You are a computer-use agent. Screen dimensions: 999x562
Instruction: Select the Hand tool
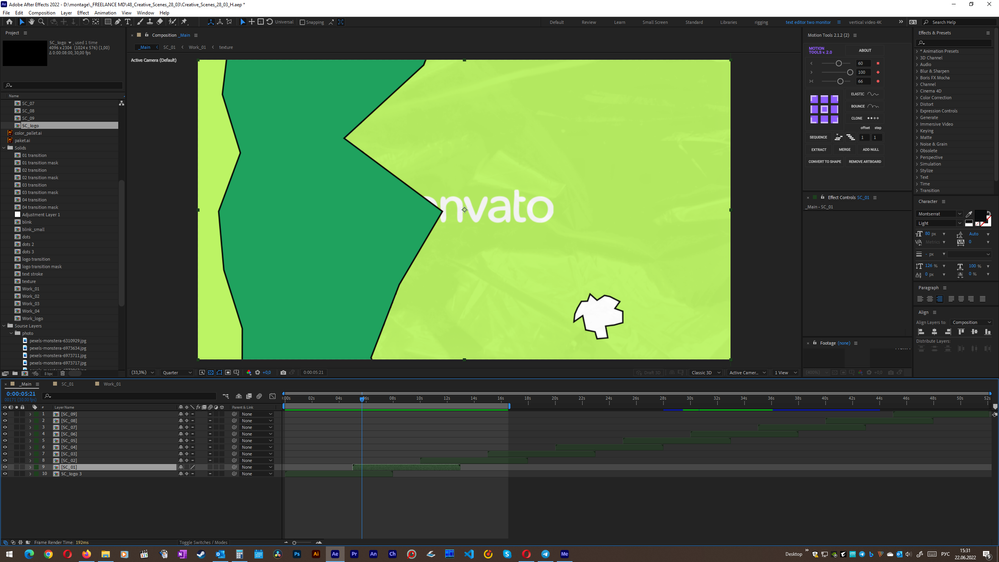click(31, 22)
